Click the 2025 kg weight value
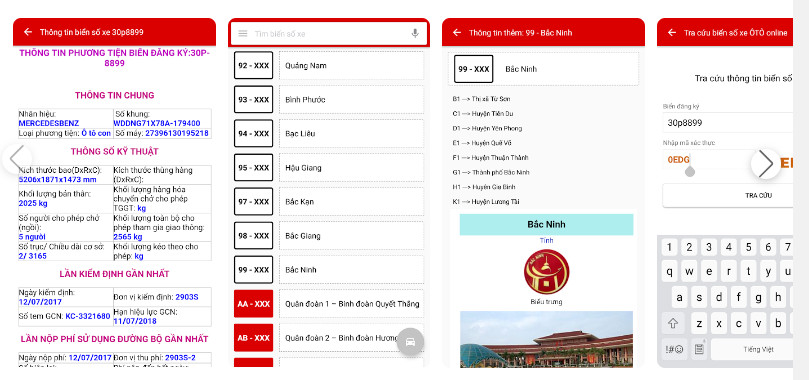809x380 pixels. tap(33, 203)
